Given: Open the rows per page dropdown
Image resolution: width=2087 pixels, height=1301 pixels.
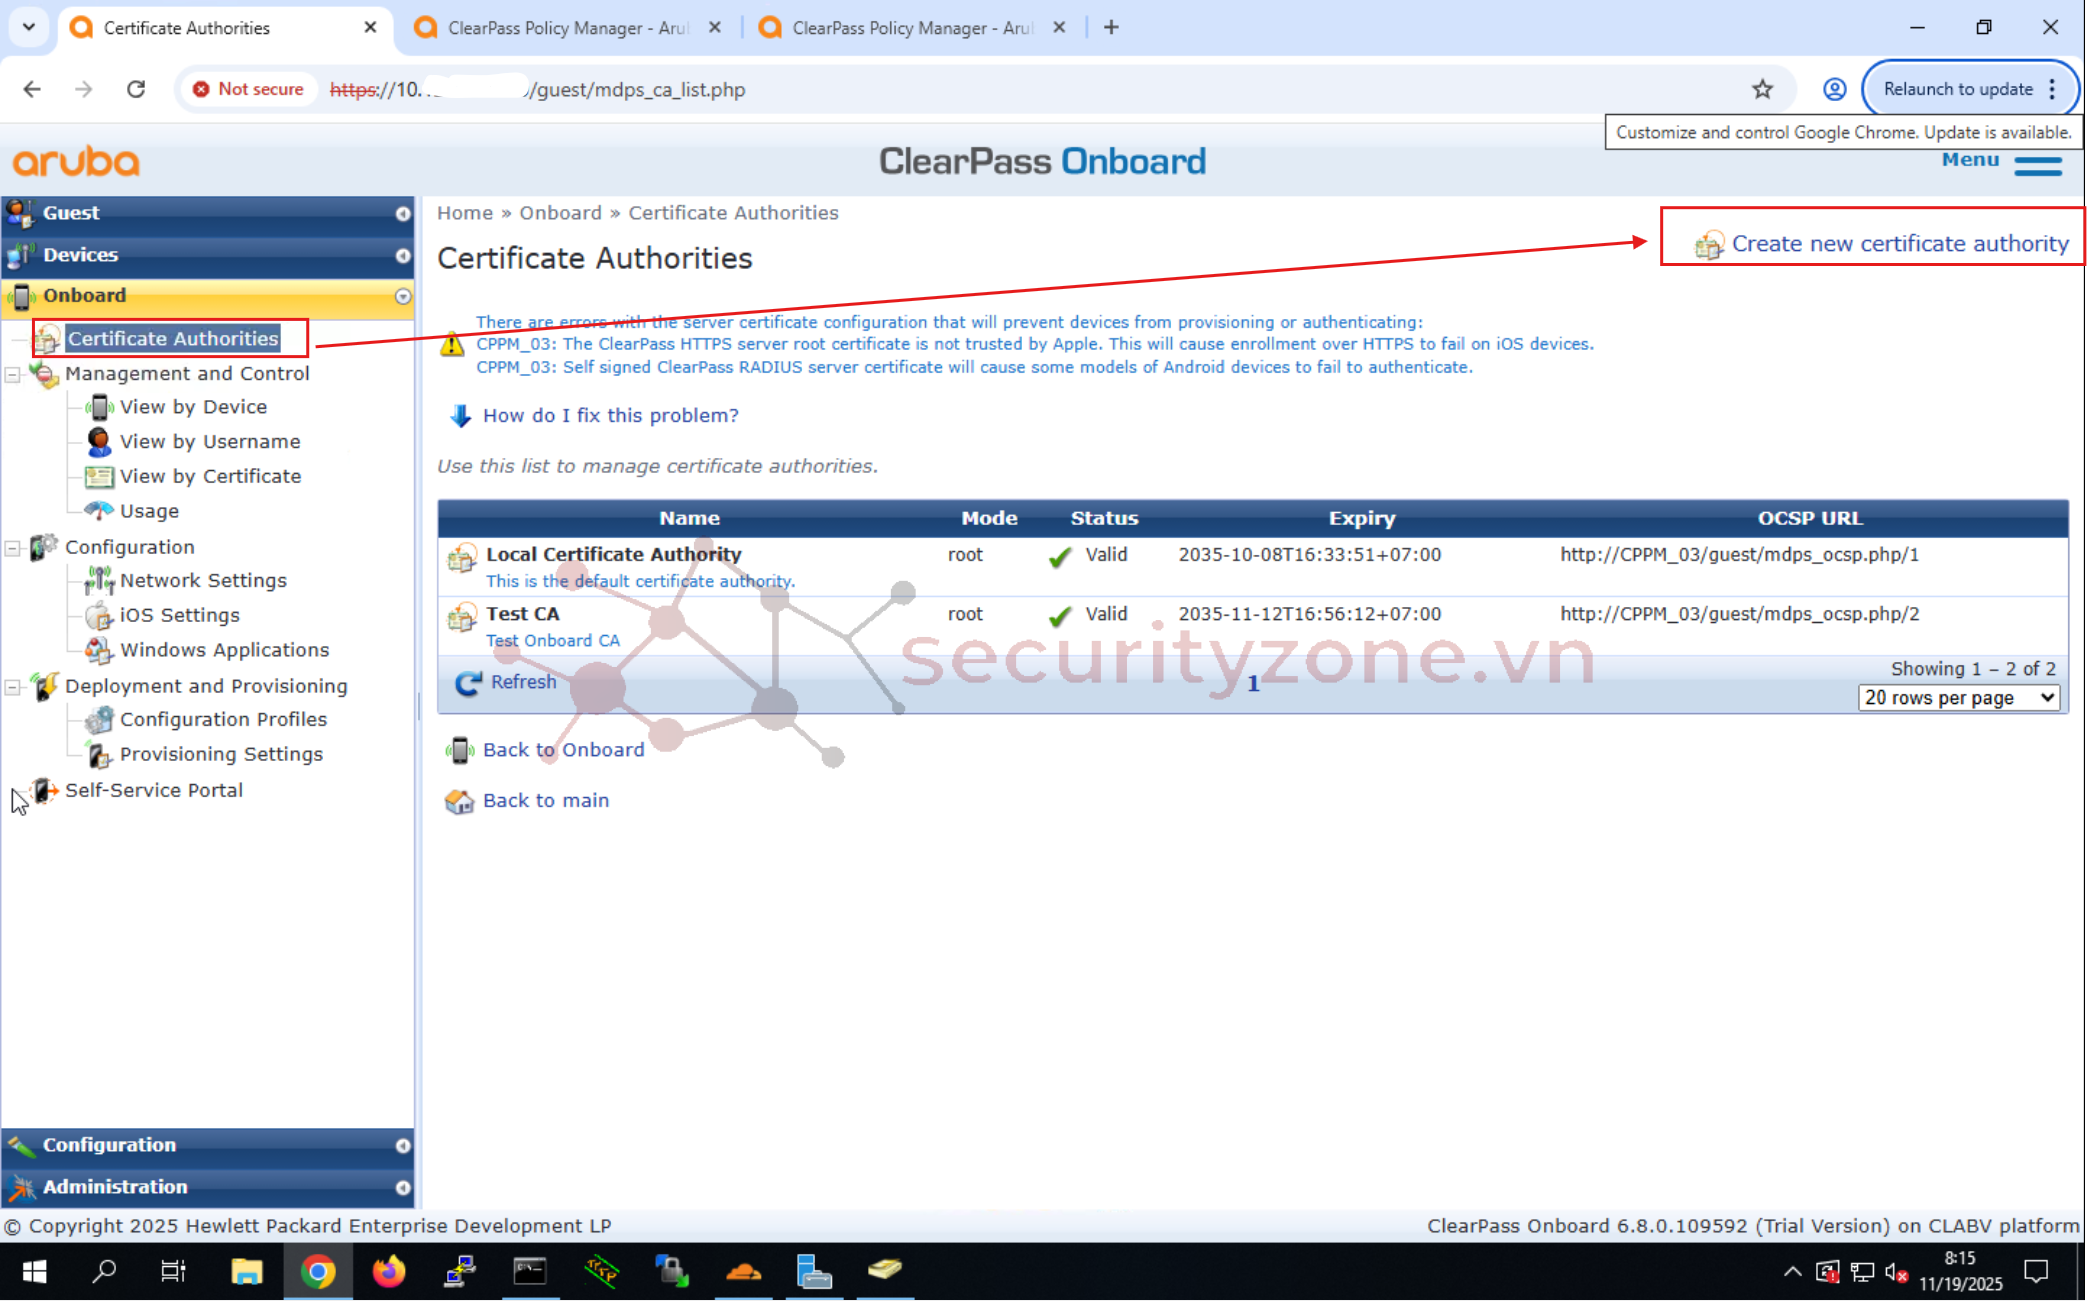Looking at the screenshot, I should pos(1958,698).
